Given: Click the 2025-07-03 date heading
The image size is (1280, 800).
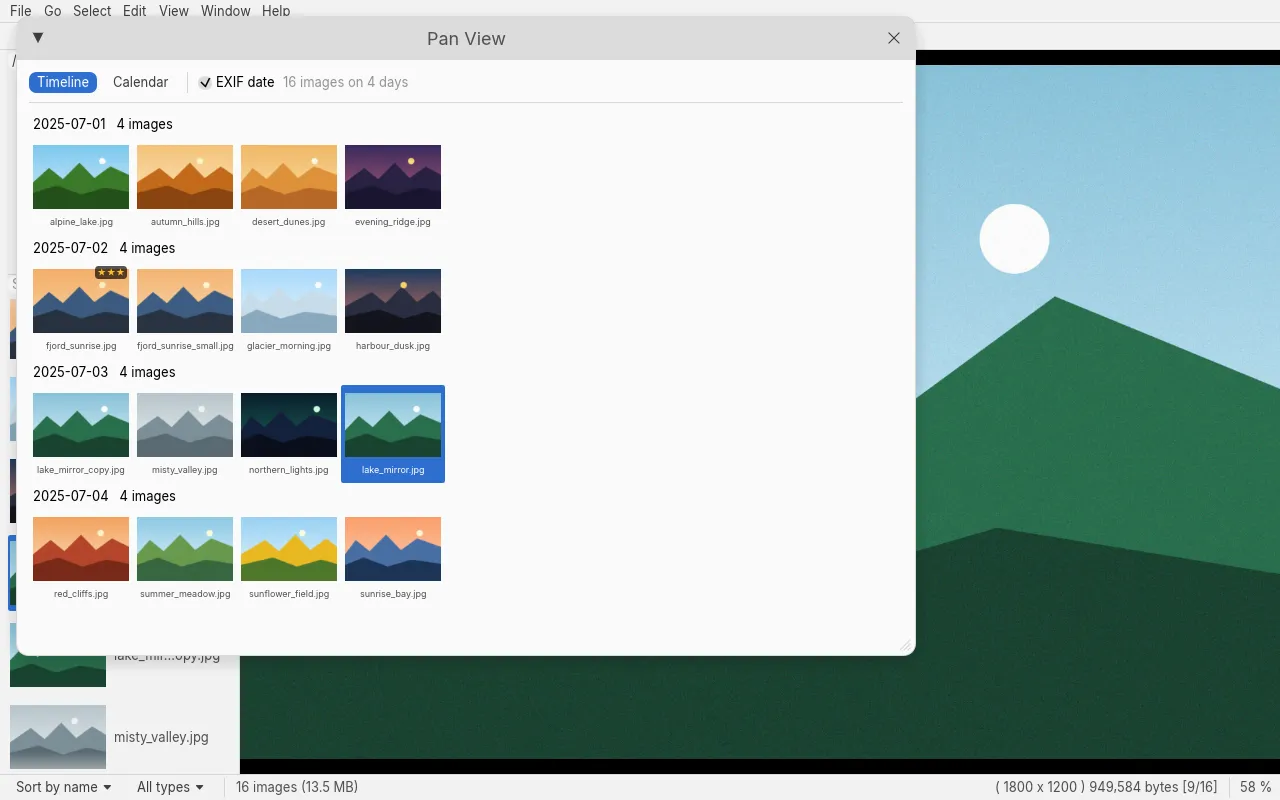Looking at the screenshot, I should pyautogui.click(x=70, y=372).
